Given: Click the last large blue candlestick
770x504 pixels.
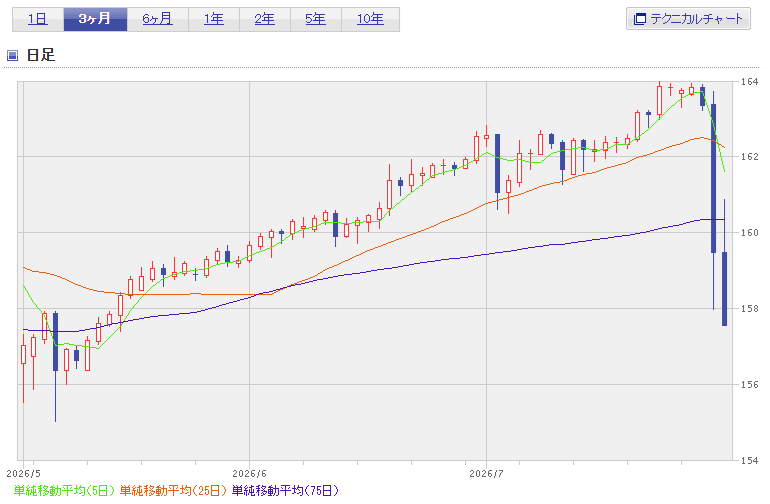Looking at the screenshot, I should click(x=724, y=289).
